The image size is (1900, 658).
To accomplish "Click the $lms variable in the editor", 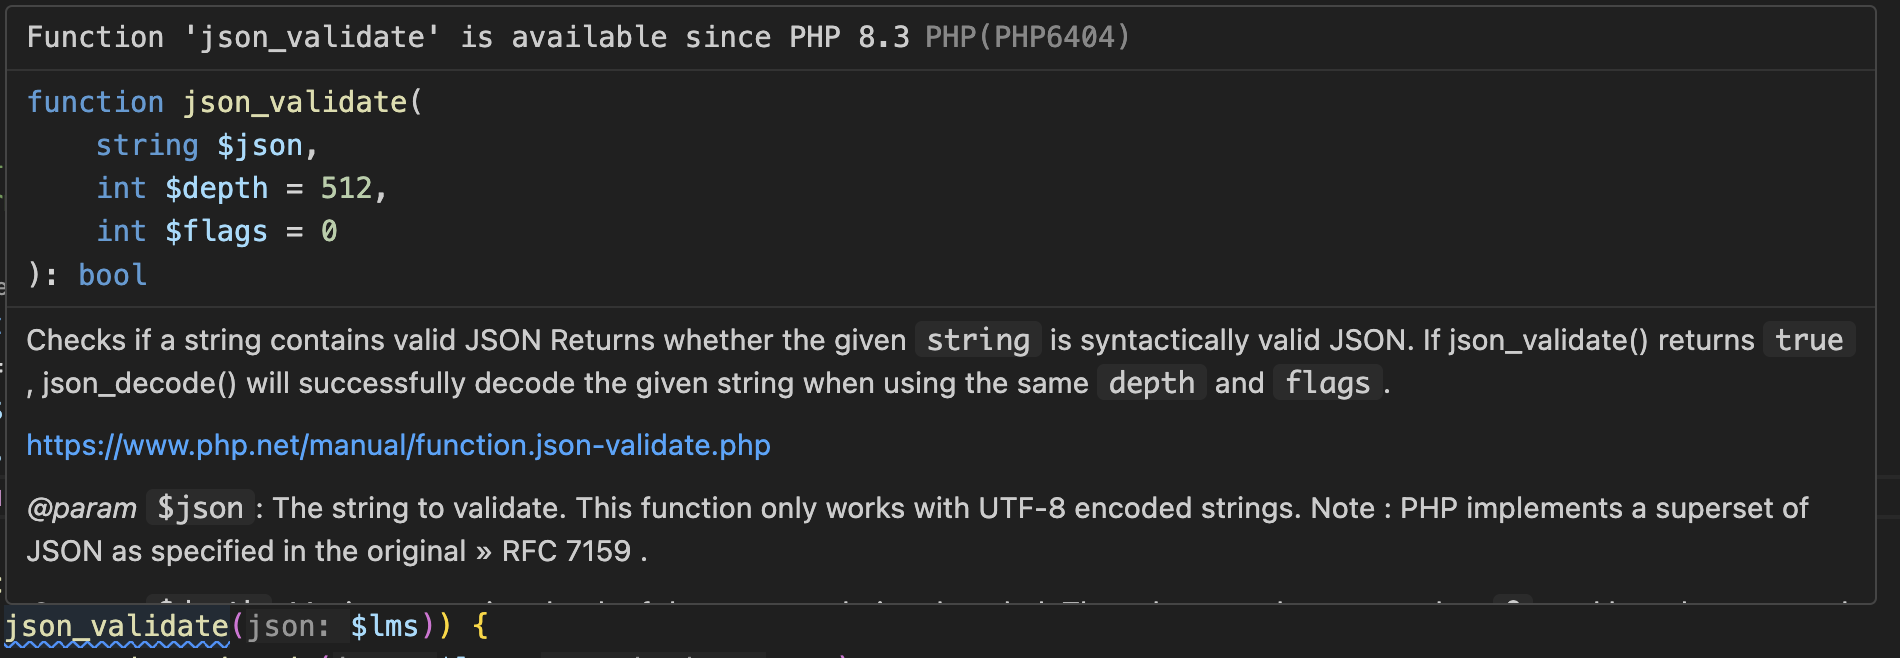I will [x=384, y=627].
